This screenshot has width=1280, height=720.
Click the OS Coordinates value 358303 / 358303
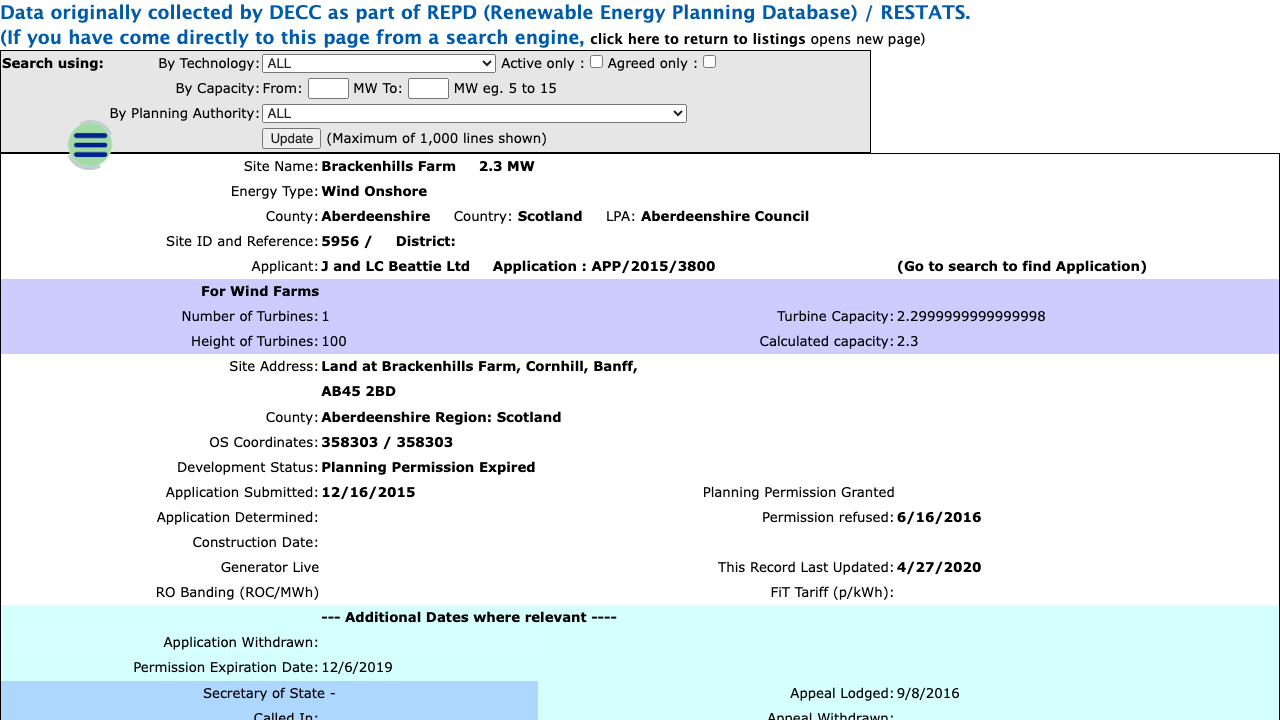(x=387, y=442)
